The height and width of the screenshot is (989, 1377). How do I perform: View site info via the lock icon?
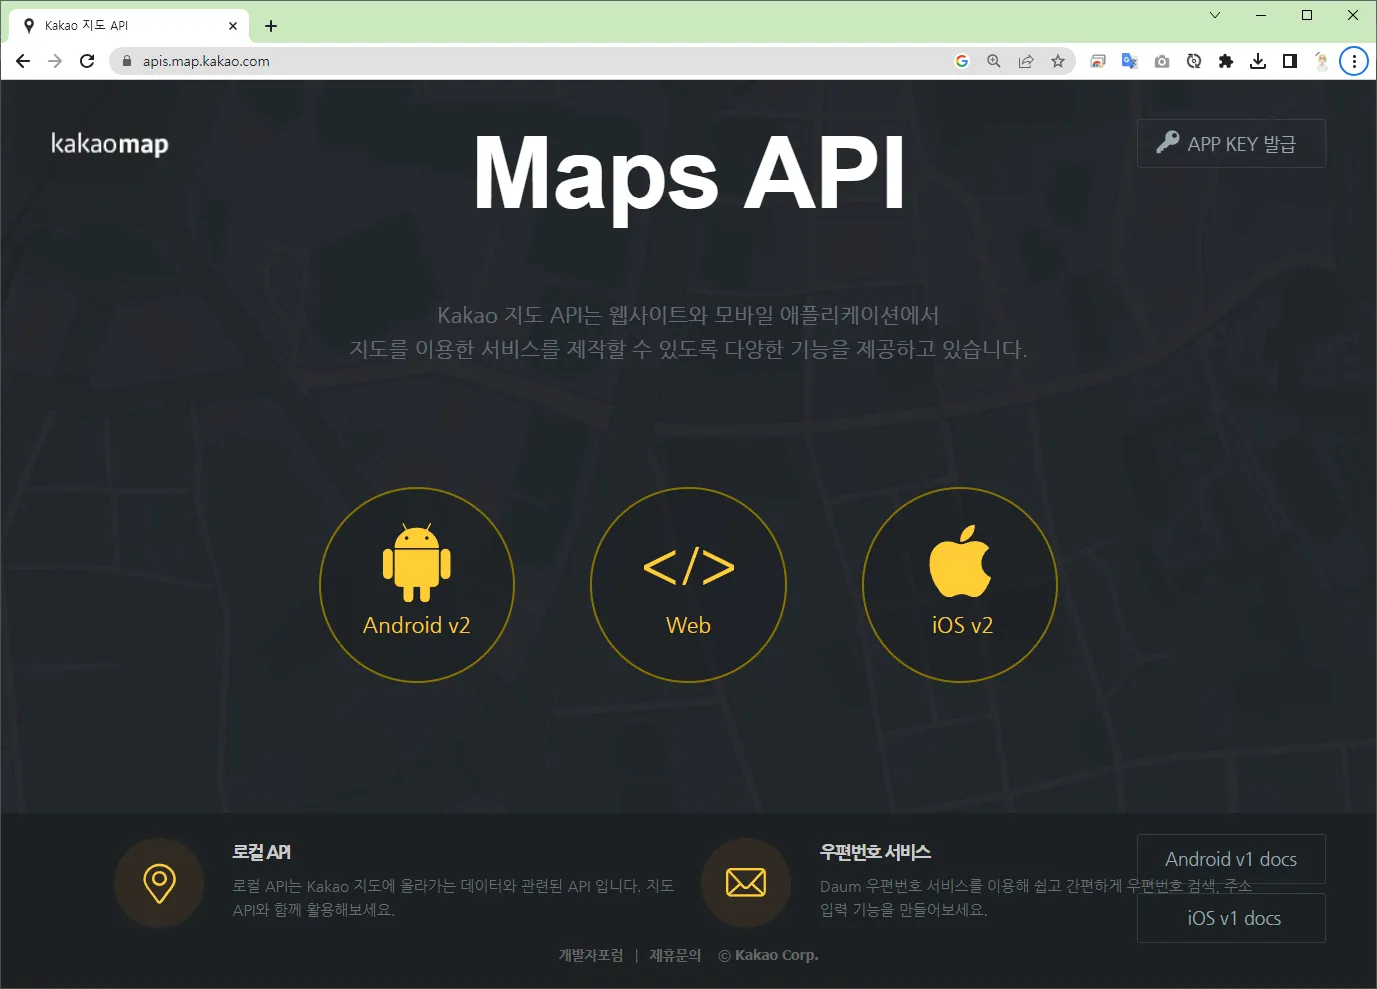click(127, 61)
